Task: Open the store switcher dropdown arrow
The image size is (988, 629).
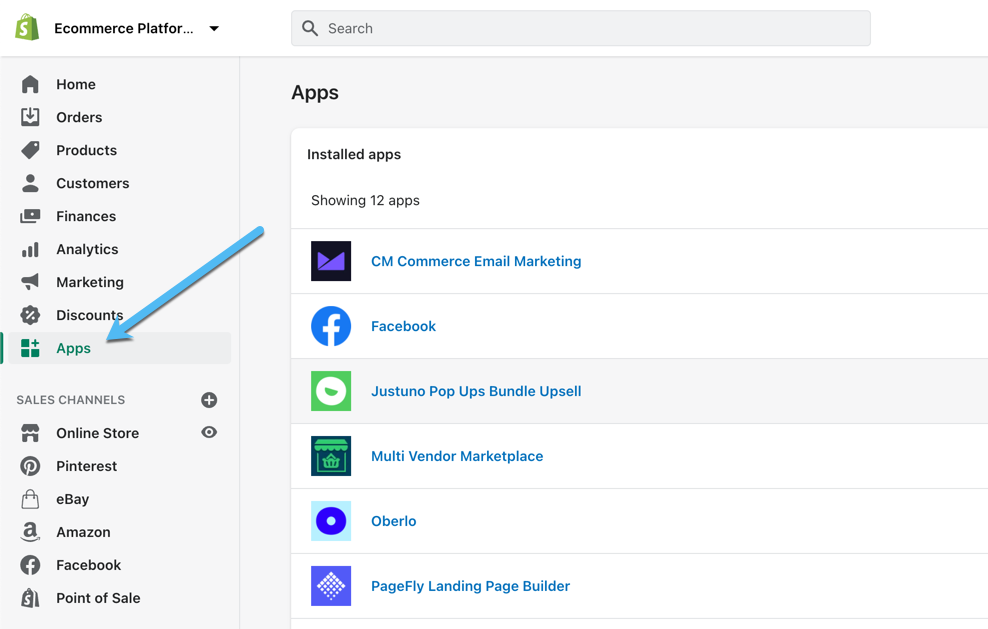Action: pyautogui.click(x=214, y=28)
